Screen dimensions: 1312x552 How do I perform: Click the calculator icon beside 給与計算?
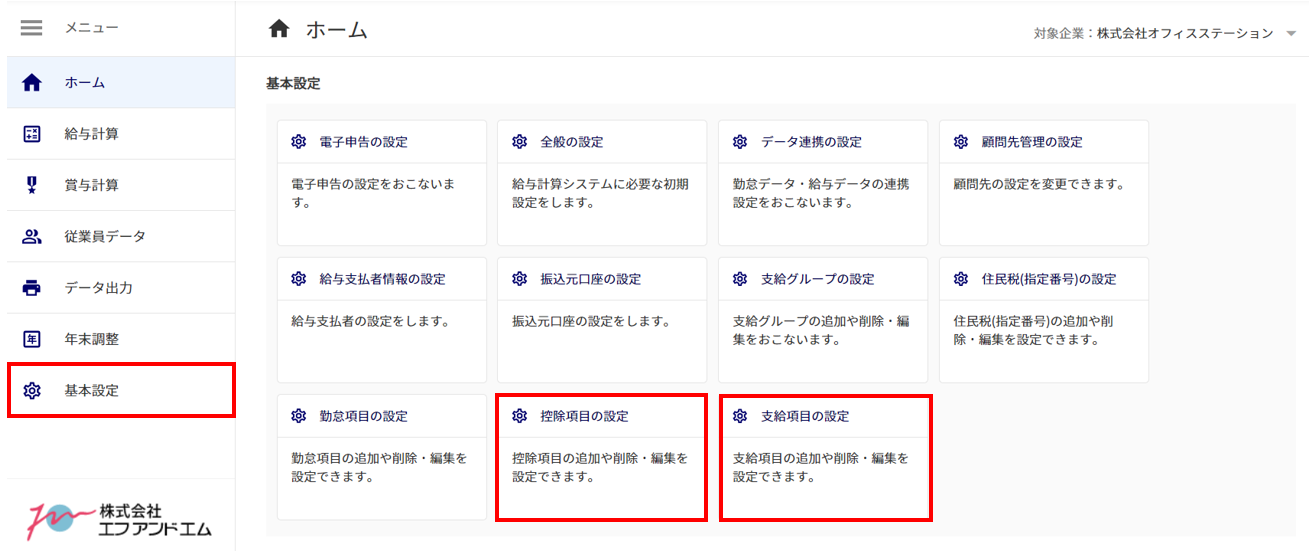click(32, 134)
